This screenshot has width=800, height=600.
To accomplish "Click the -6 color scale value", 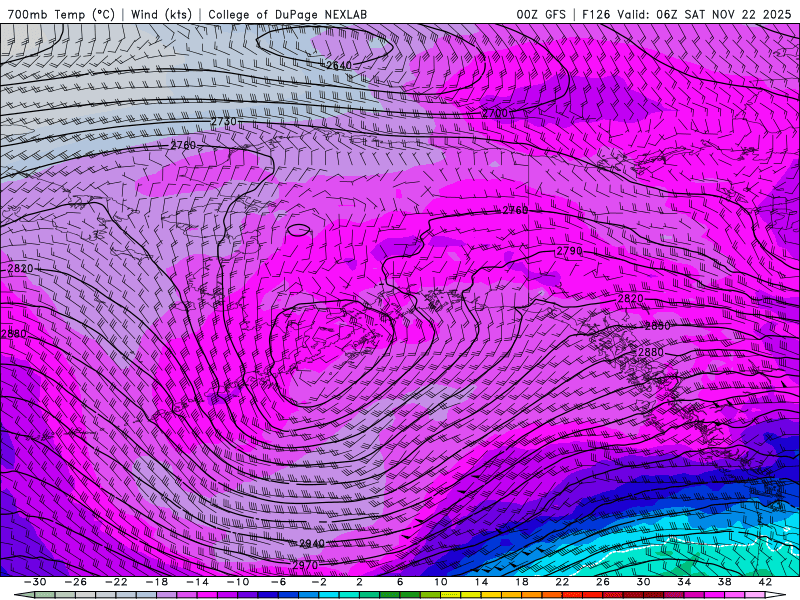I will [x=278, y=582].
